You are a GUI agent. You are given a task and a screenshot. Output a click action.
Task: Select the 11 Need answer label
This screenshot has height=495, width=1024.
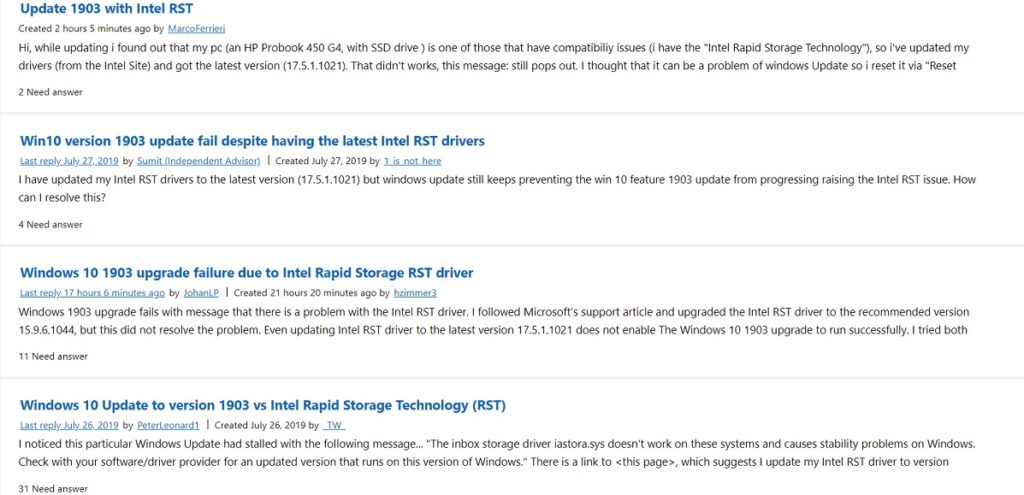click(x=53, y=357)
